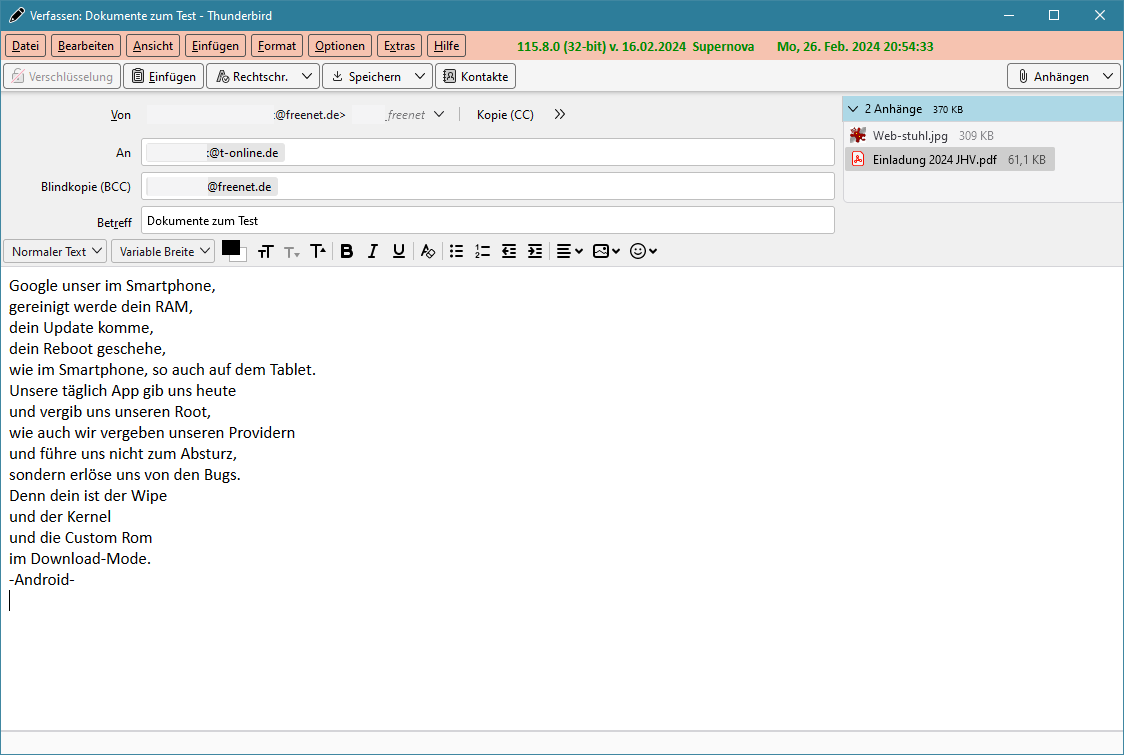Apply numbered list formatting

(x=482, y=251)
